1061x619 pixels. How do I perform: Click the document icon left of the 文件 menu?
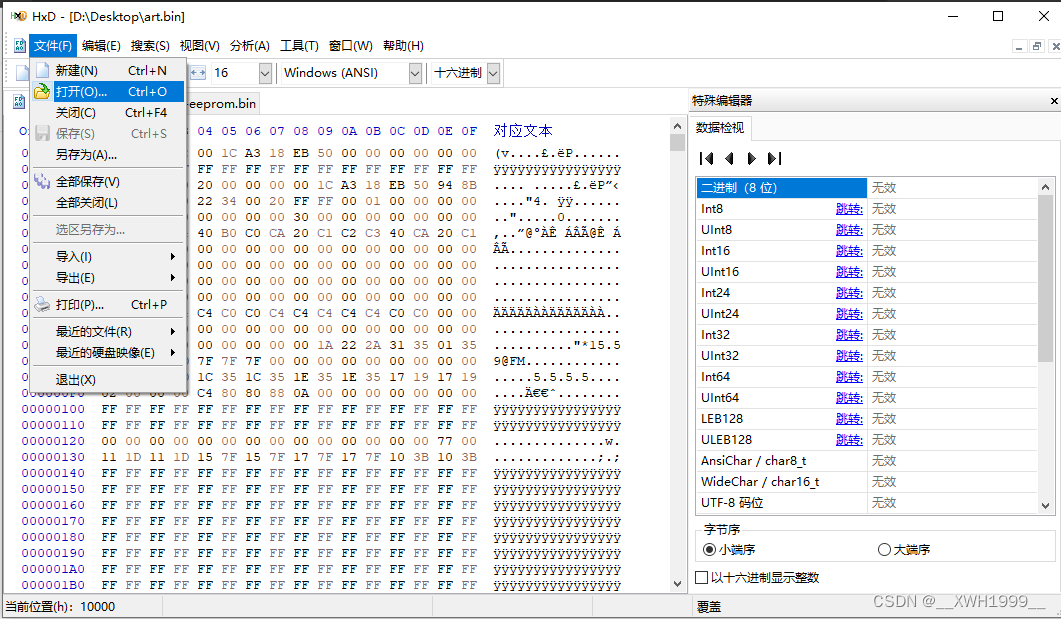pyautogui.click(x=20, y=45)
